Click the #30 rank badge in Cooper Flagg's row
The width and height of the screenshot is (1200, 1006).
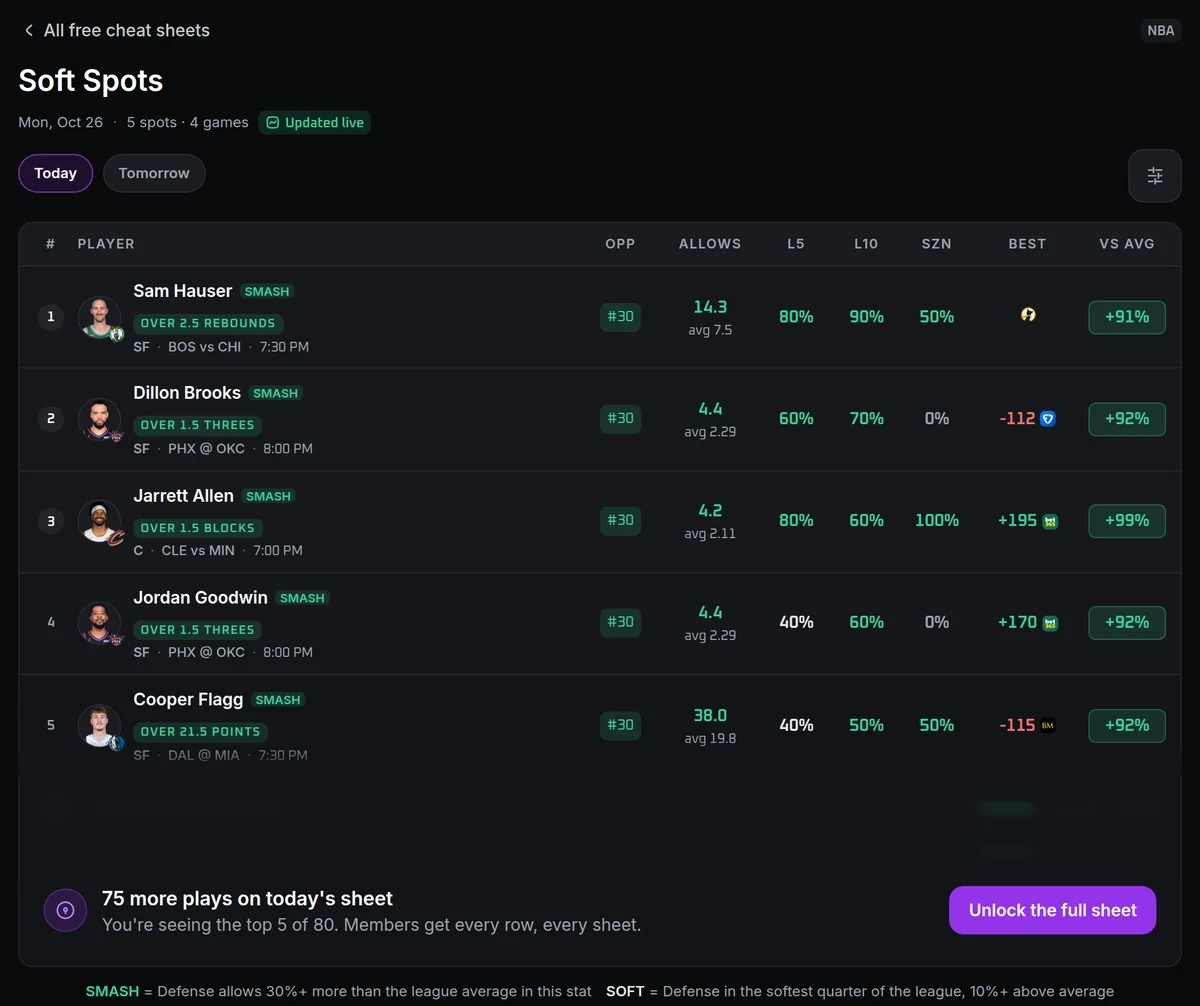(620, 724)
